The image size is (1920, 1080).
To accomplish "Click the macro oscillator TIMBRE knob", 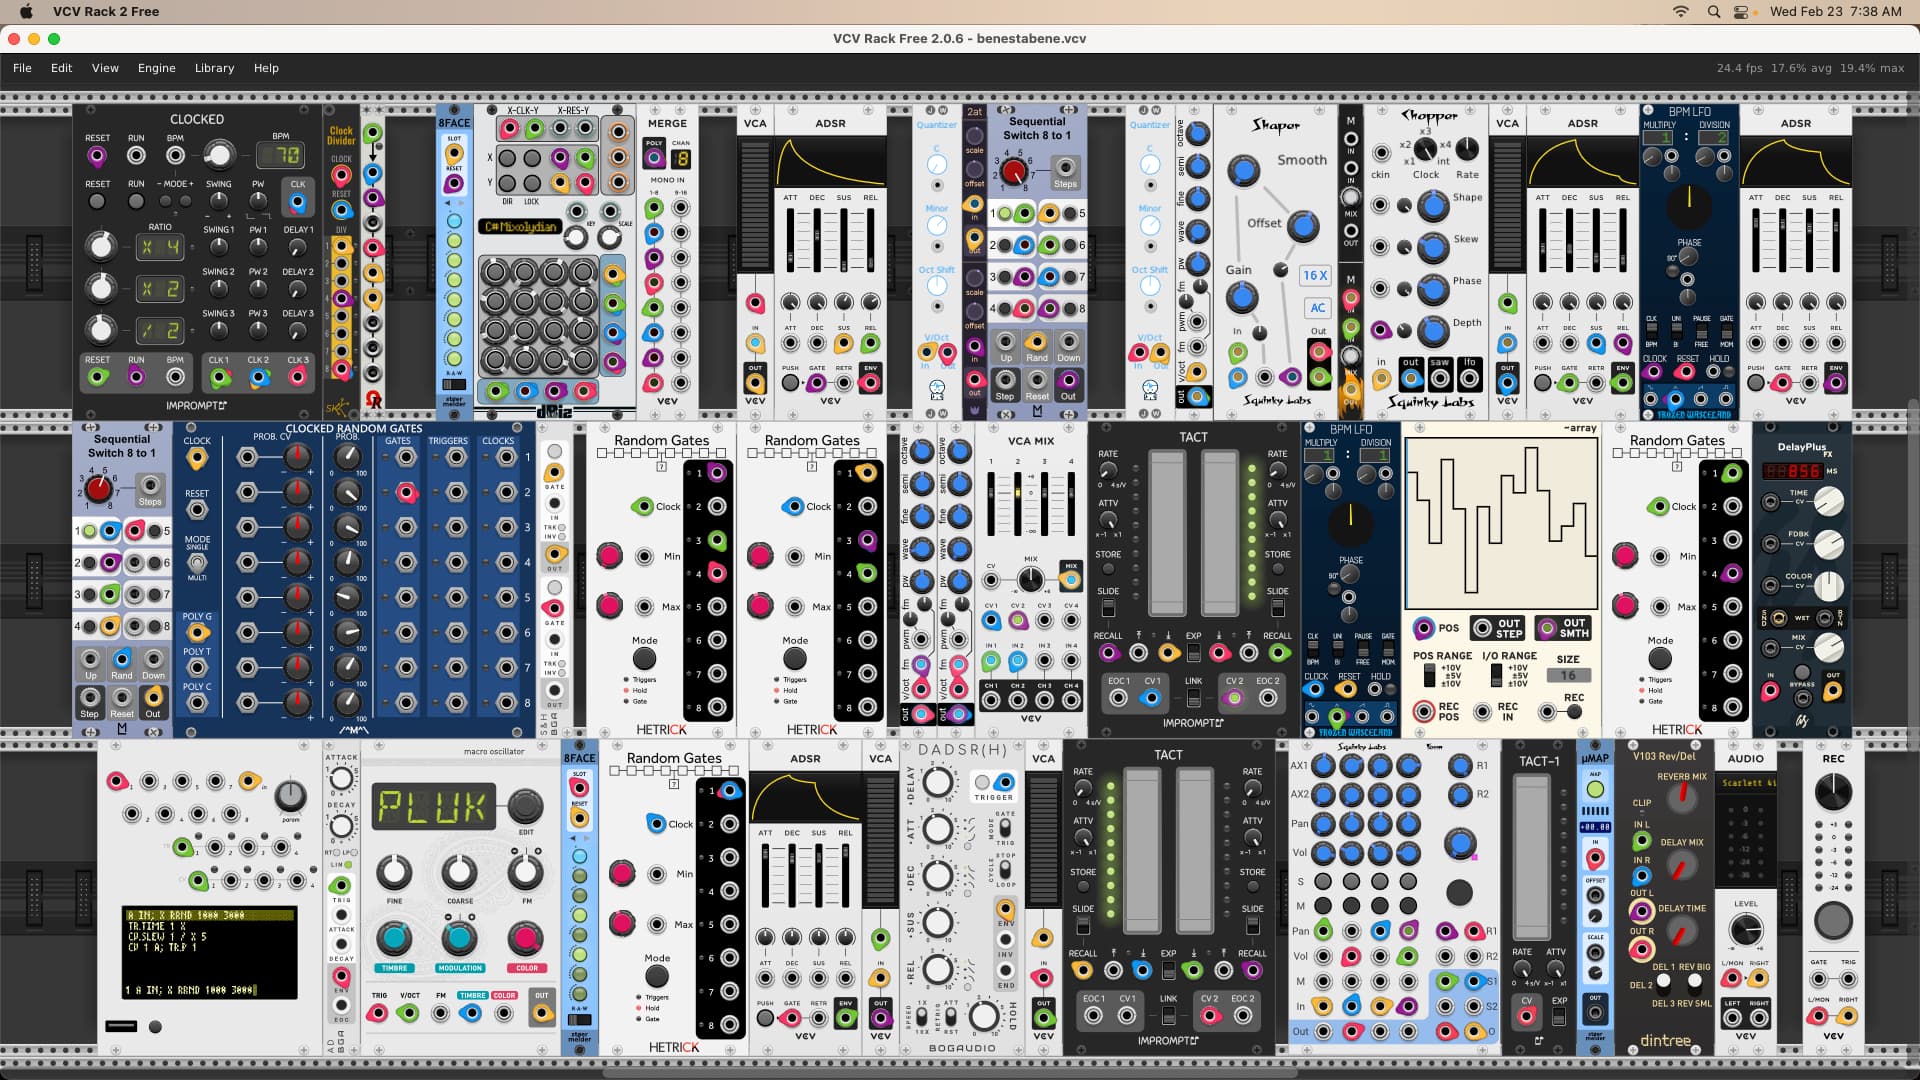I will (393, 938).
